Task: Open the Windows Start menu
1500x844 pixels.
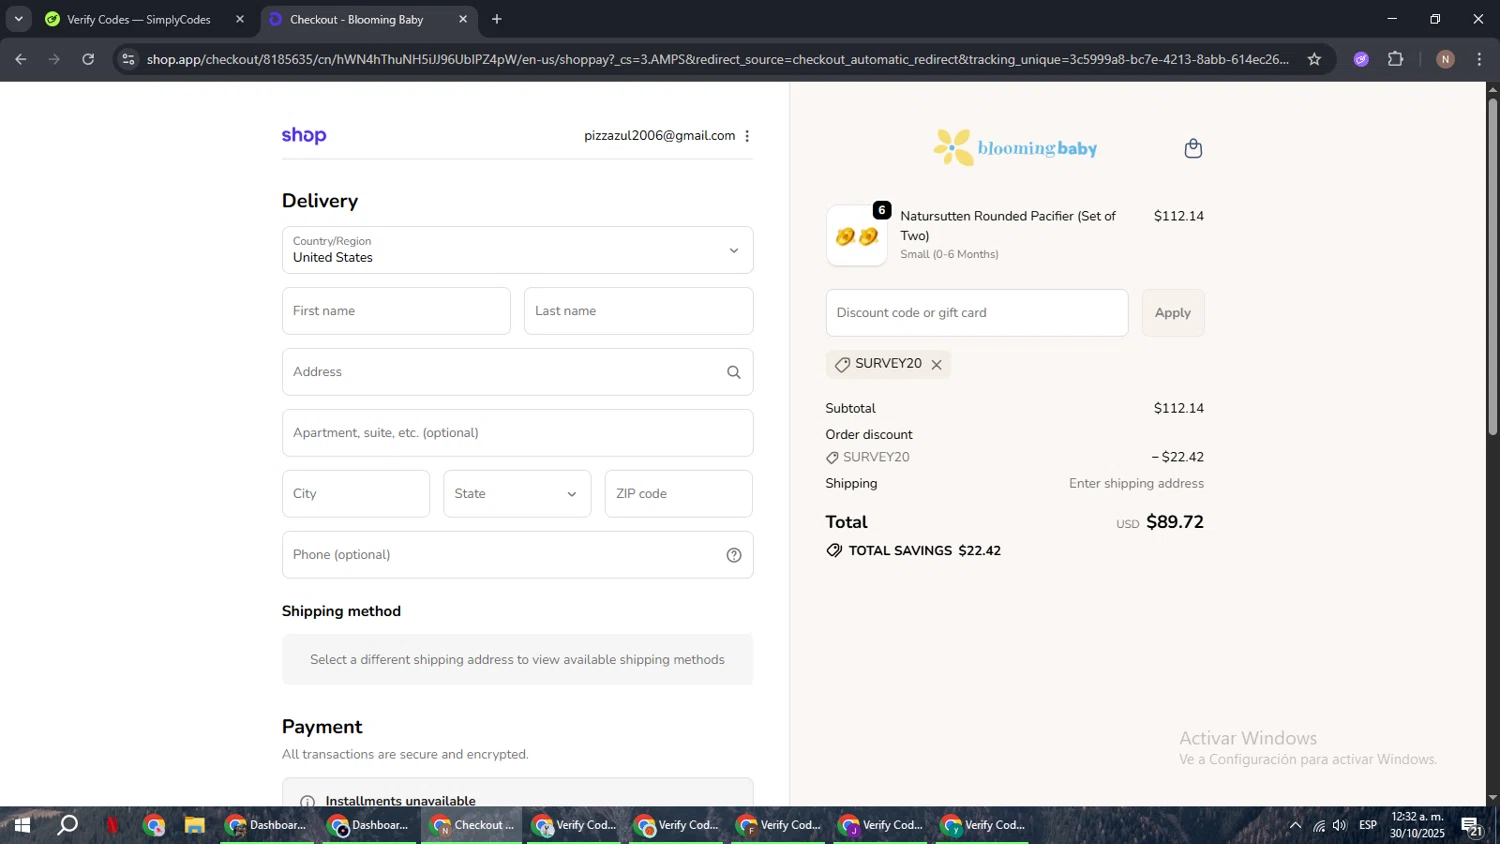Action: (x=21, y=826)
